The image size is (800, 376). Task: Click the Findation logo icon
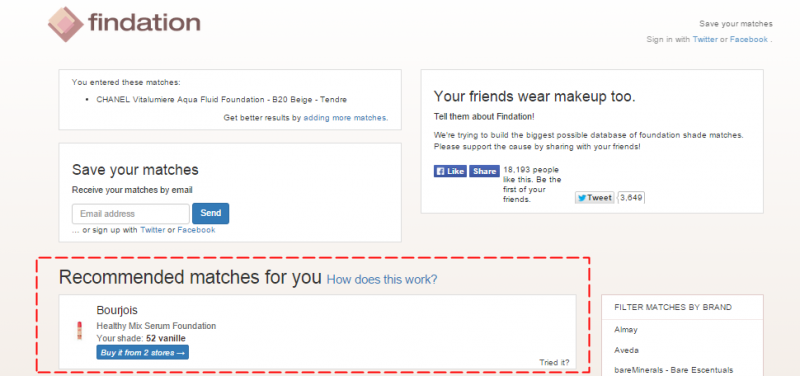pos(65,23)
